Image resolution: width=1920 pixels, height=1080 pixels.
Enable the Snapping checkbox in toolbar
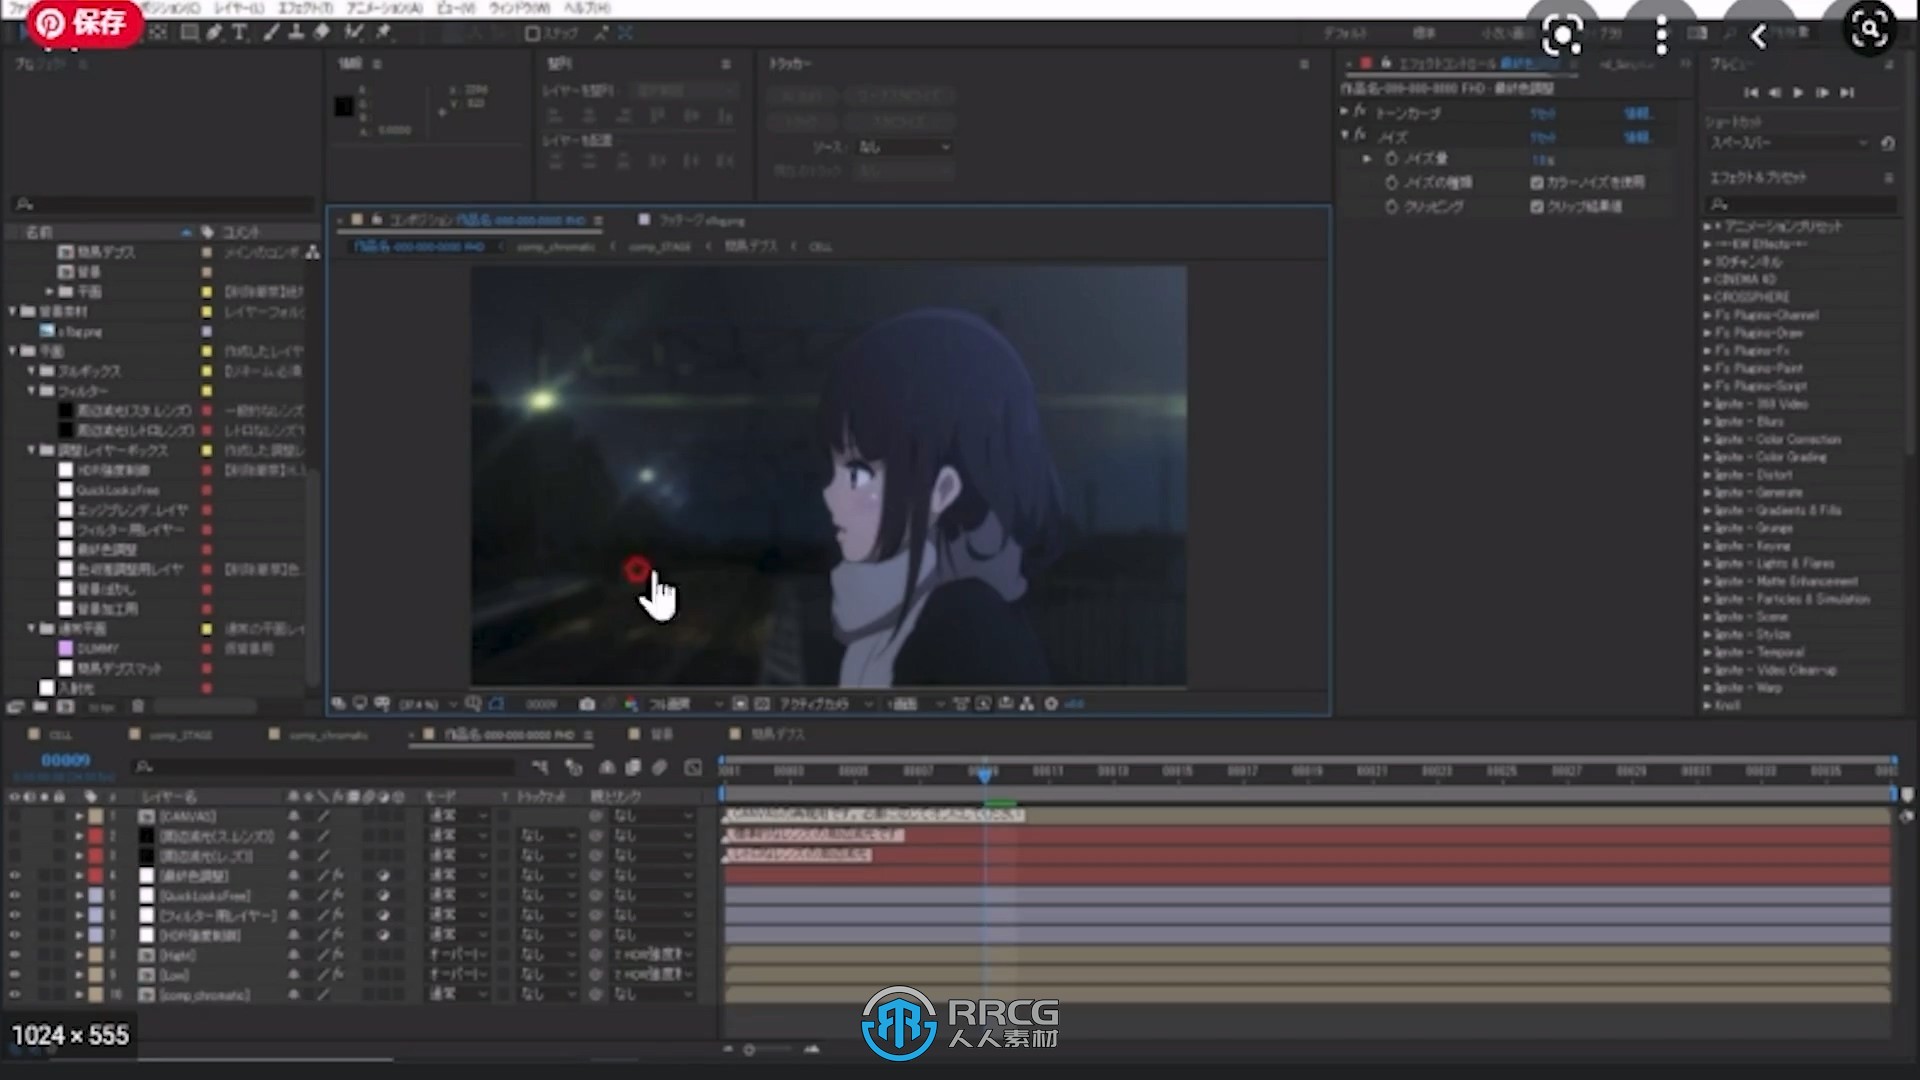click(532, 34)
